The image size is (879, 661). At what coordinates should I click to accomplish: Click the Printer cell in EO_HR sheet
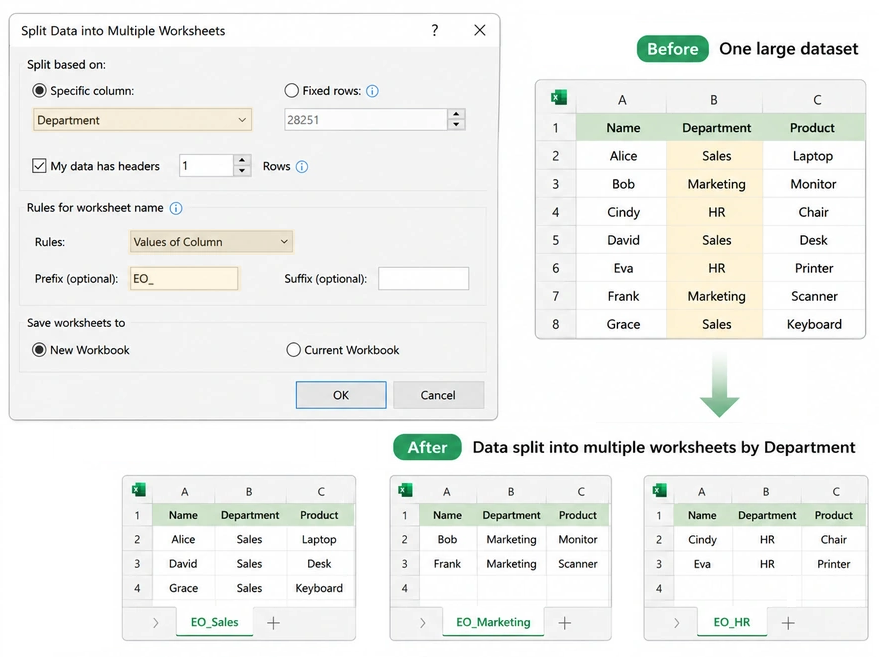[834, 564]
